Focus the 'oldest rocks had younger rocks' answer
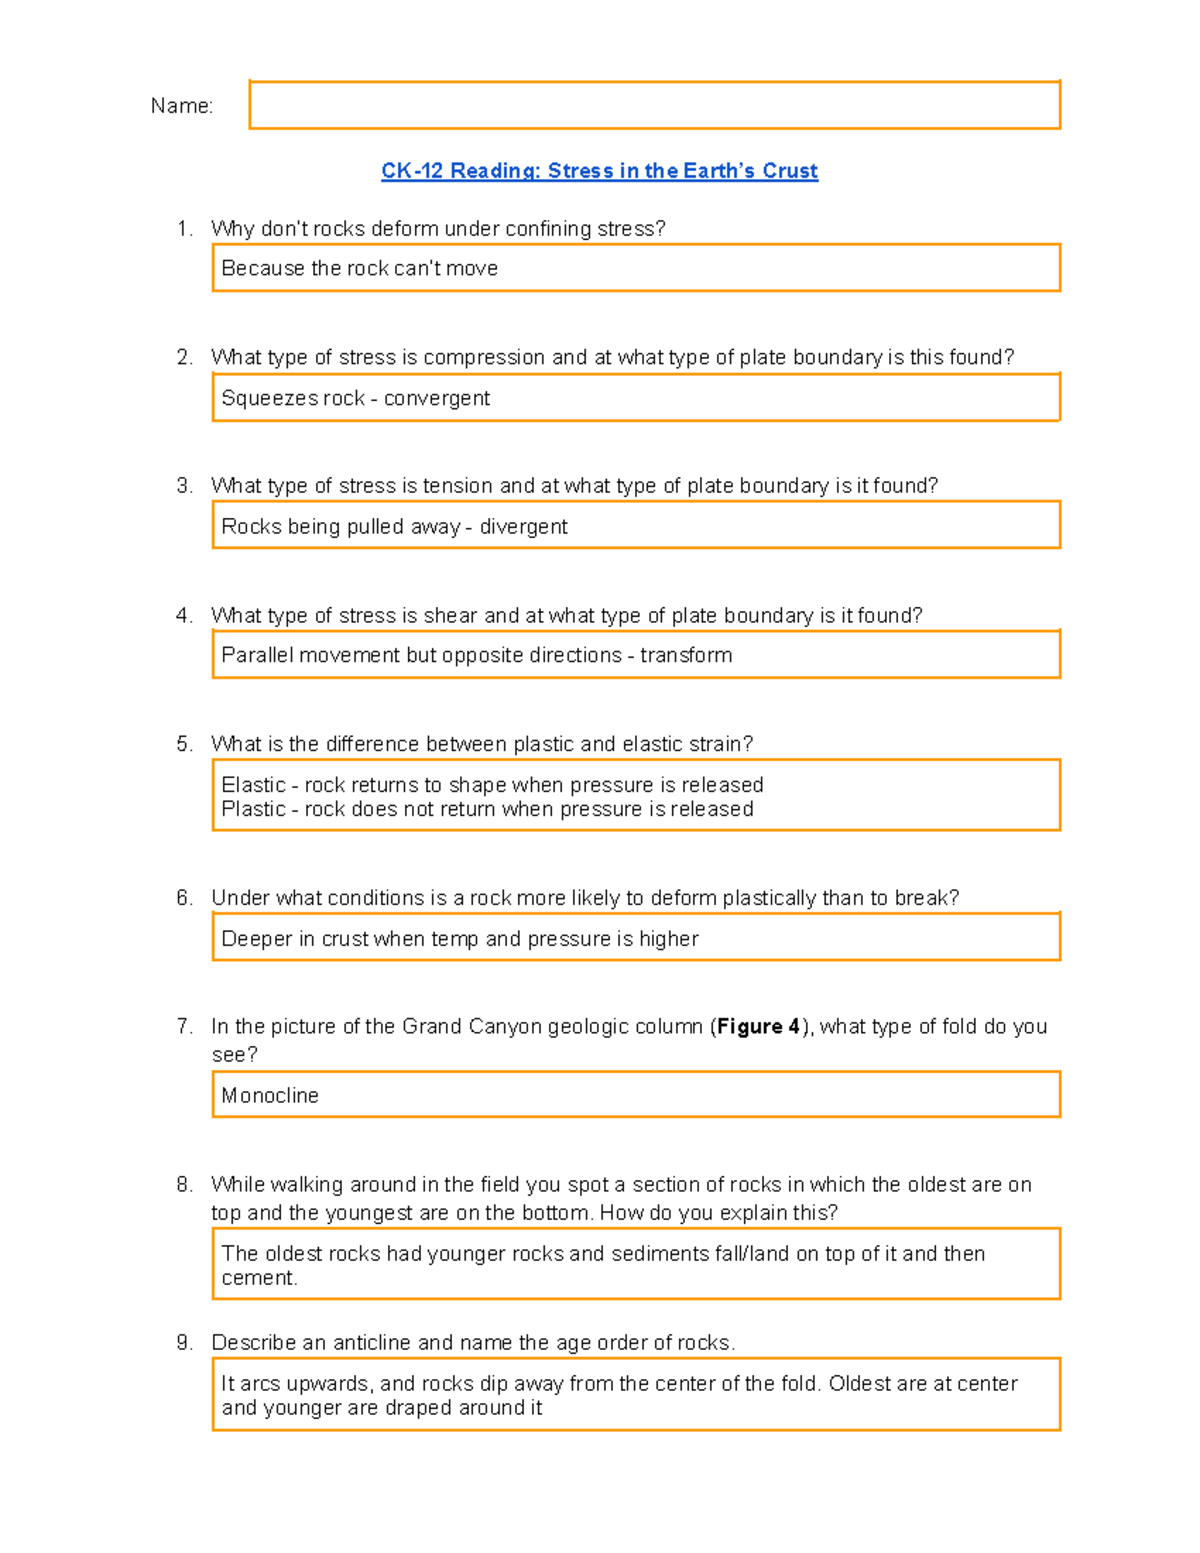 636,1265
